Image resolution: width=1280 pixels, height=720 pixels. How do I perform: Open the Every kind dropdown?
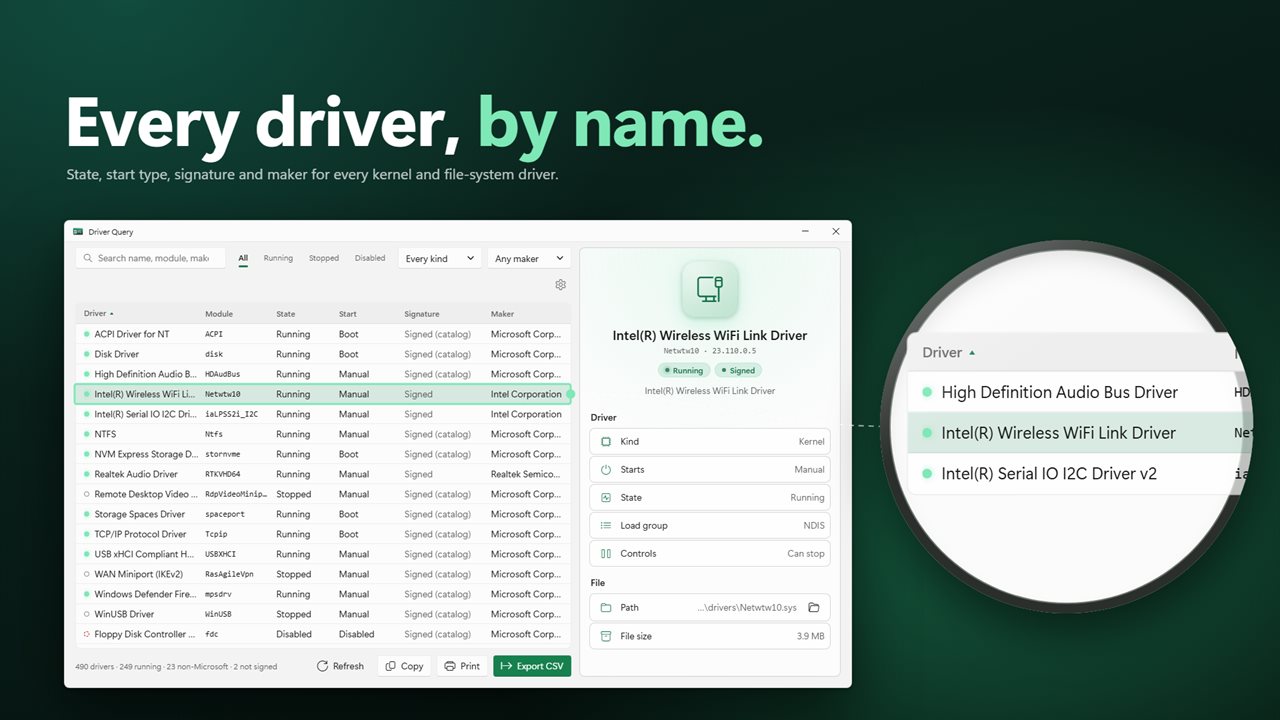point(441,258)
